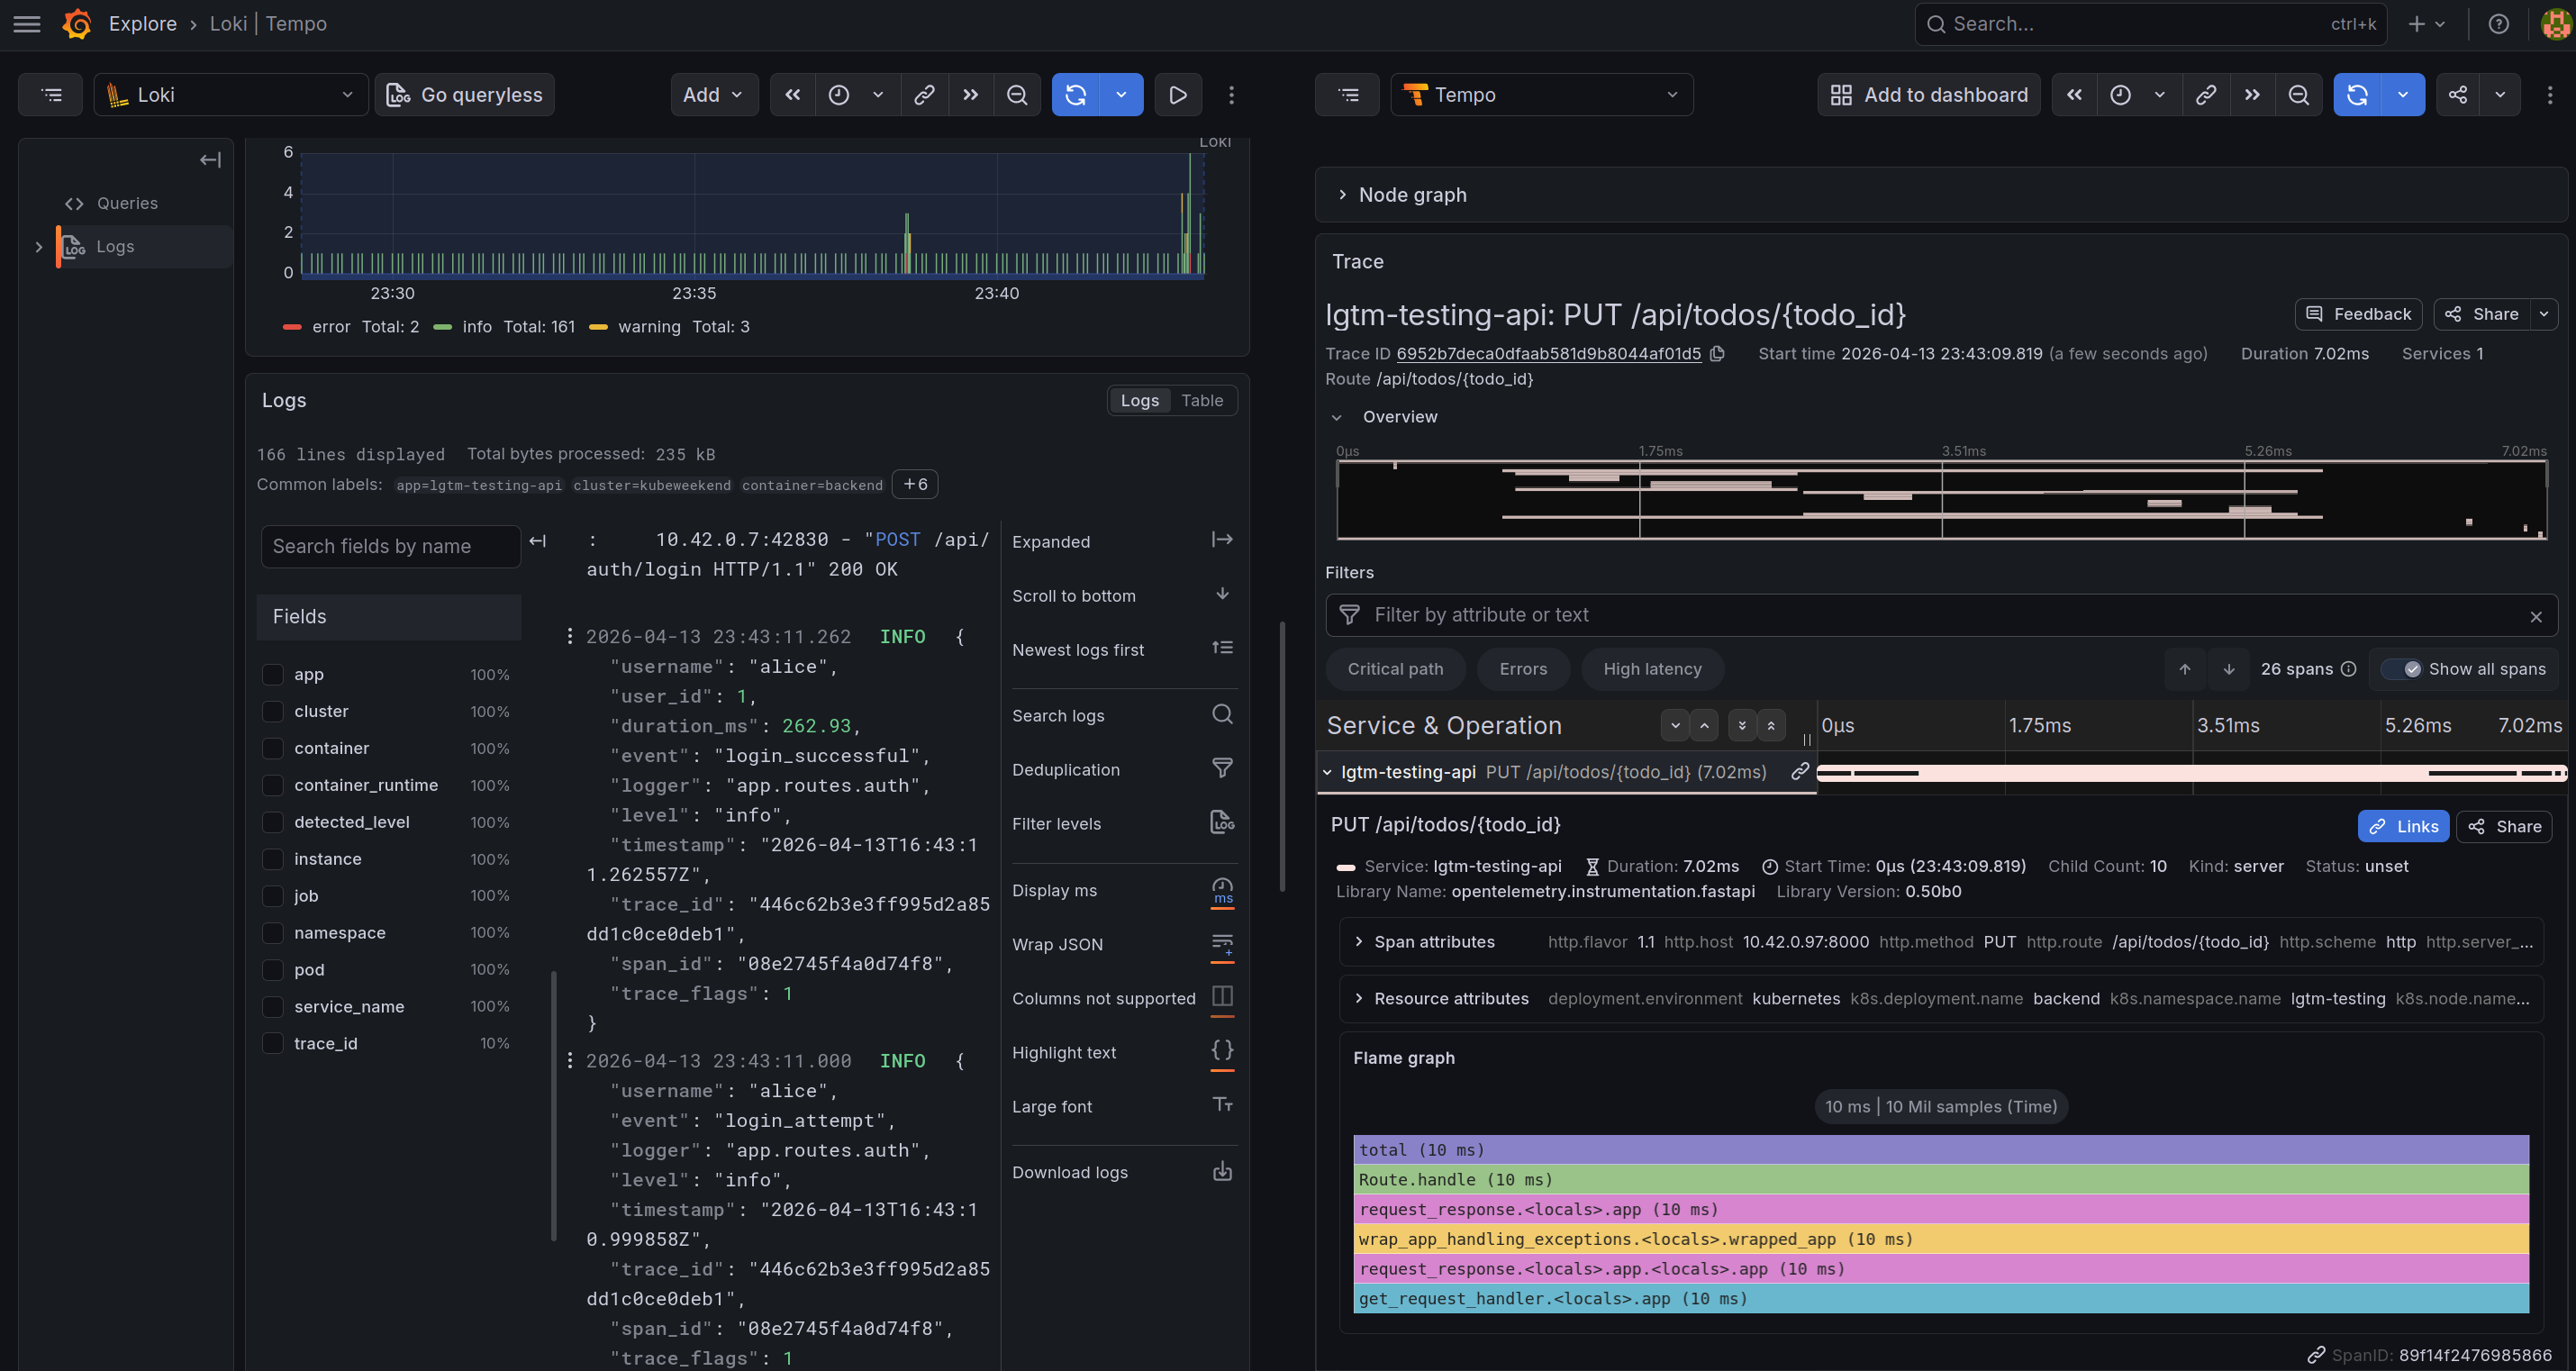
Task: Click the Loki zoom out time range icon
Action: (1016, 95)
